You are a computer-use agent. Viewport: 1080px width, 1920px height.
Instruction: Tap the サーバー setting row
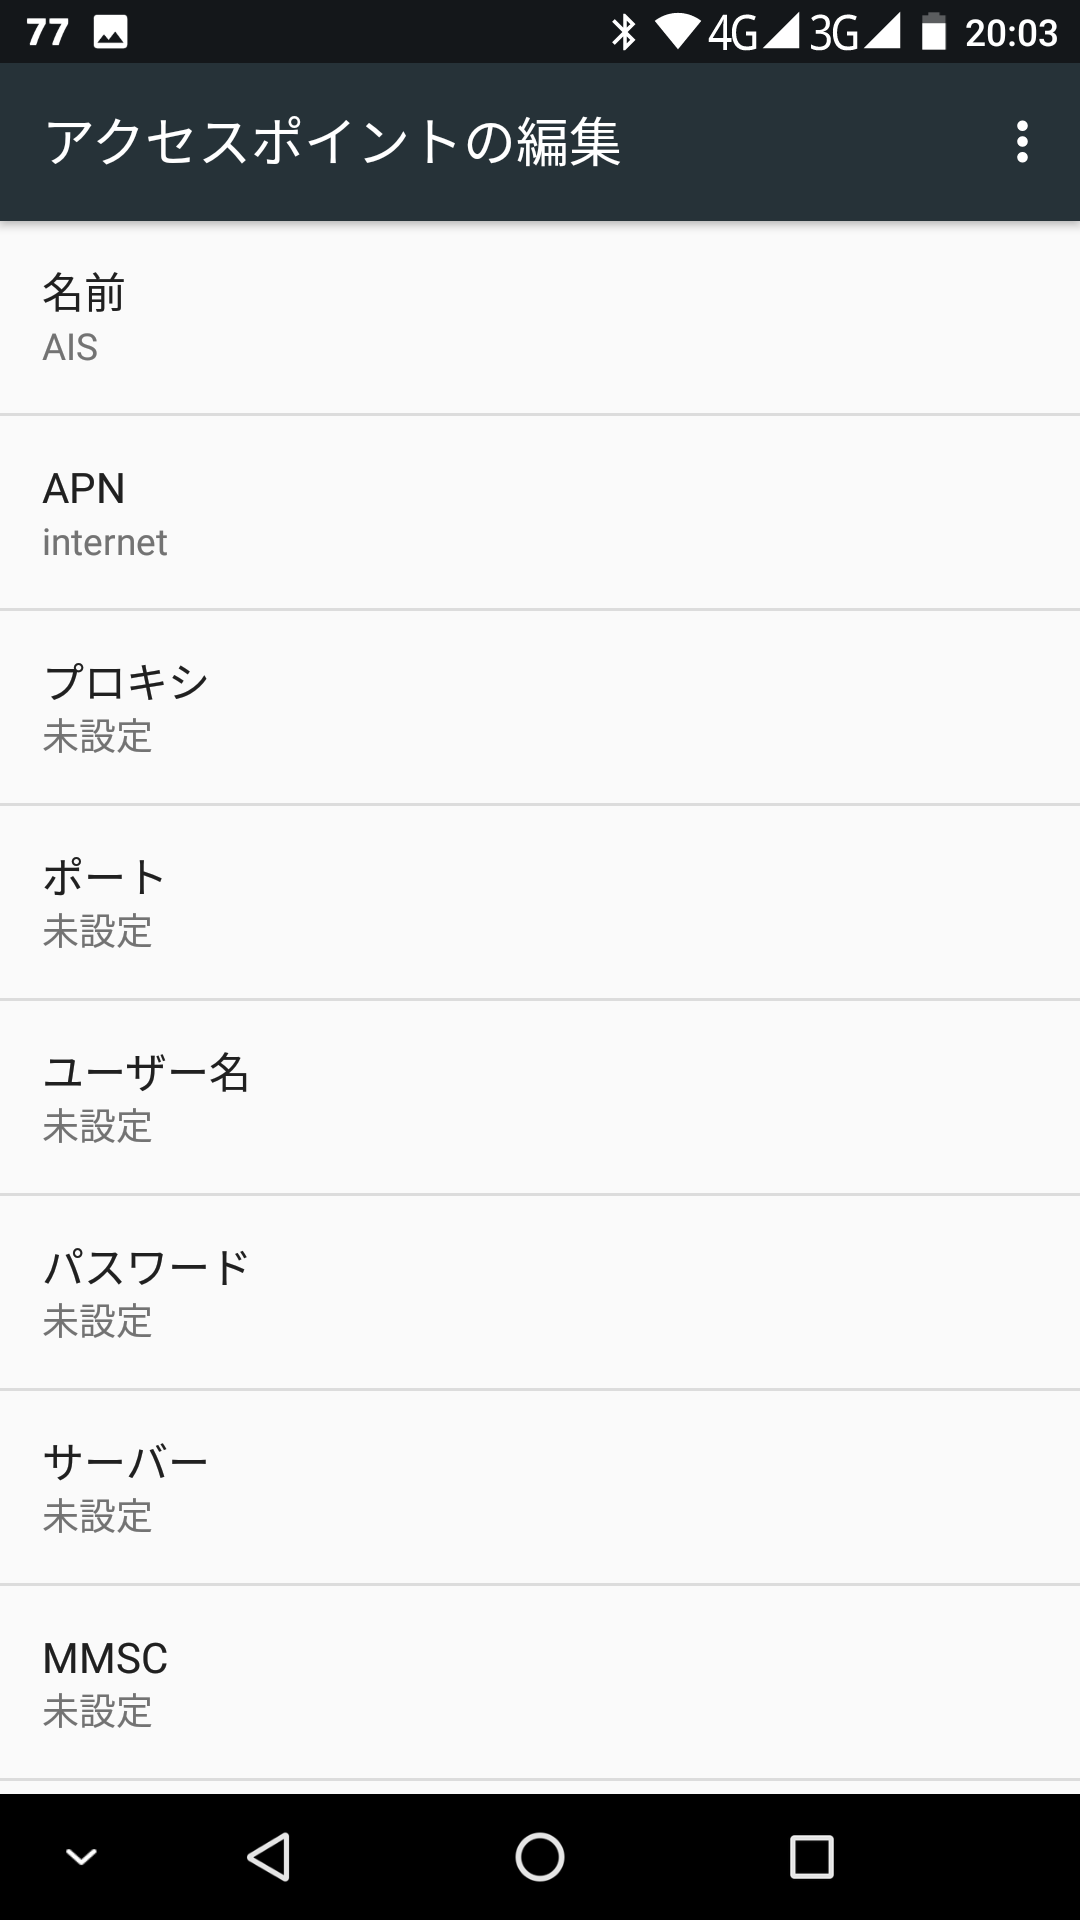tap(540, 1488)
